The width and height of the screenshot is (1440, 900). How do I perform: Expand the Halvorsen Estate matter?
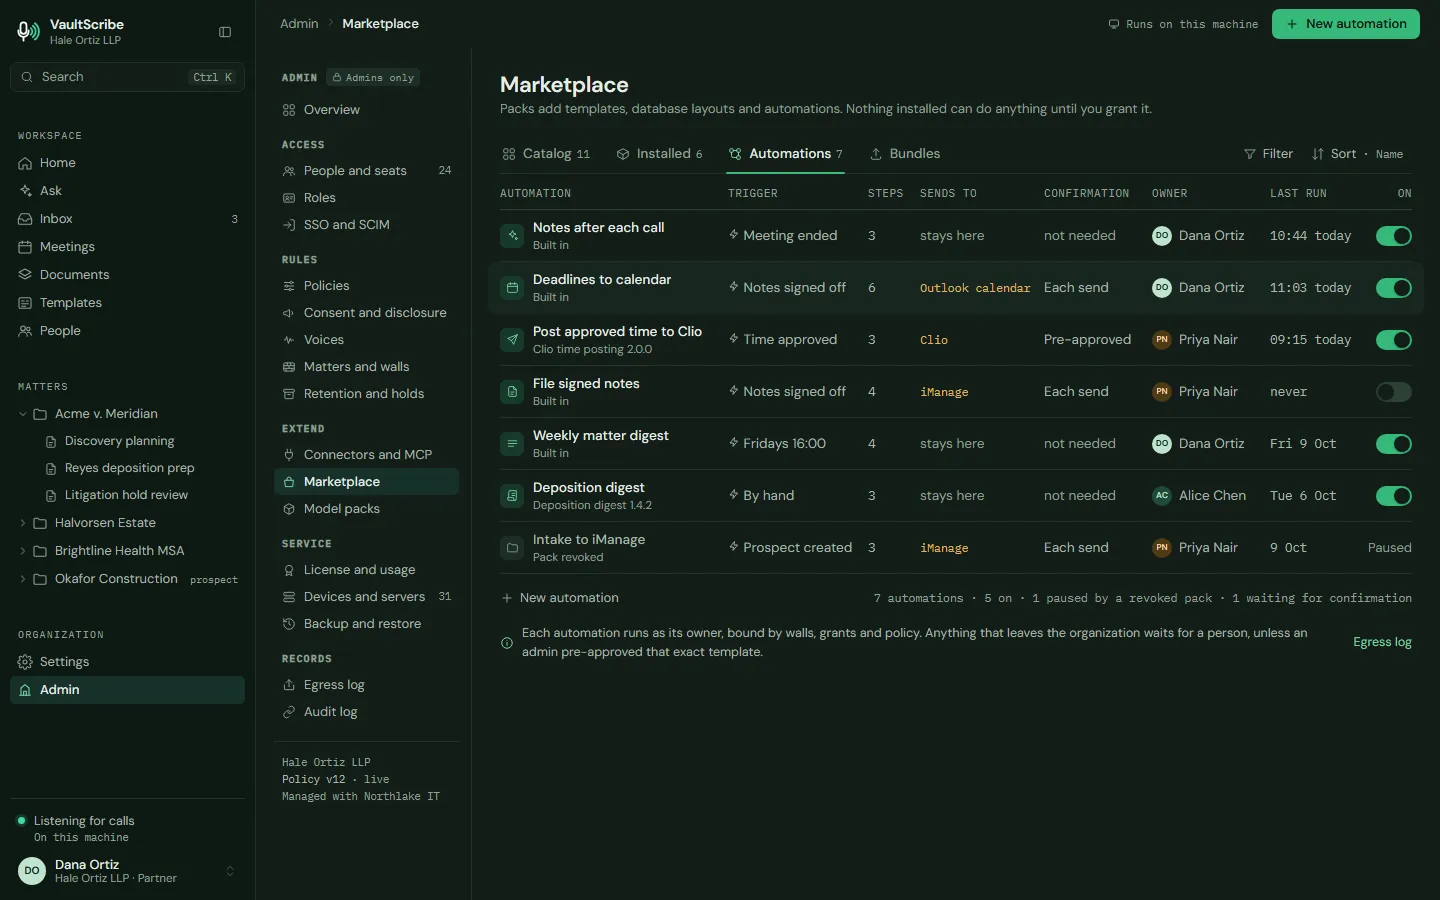click(23, 523)
